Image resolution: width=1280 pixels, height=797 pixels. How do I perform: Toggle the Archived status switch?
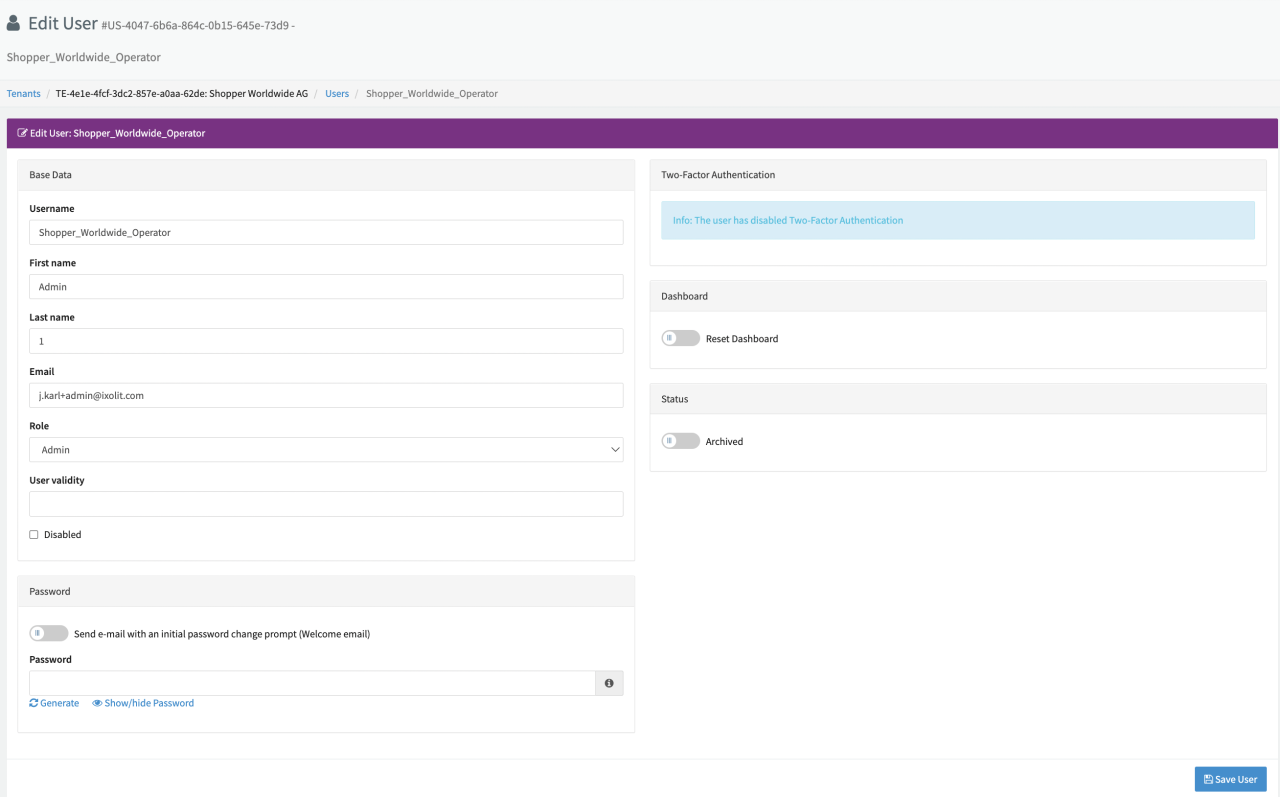tap(680, 441)
